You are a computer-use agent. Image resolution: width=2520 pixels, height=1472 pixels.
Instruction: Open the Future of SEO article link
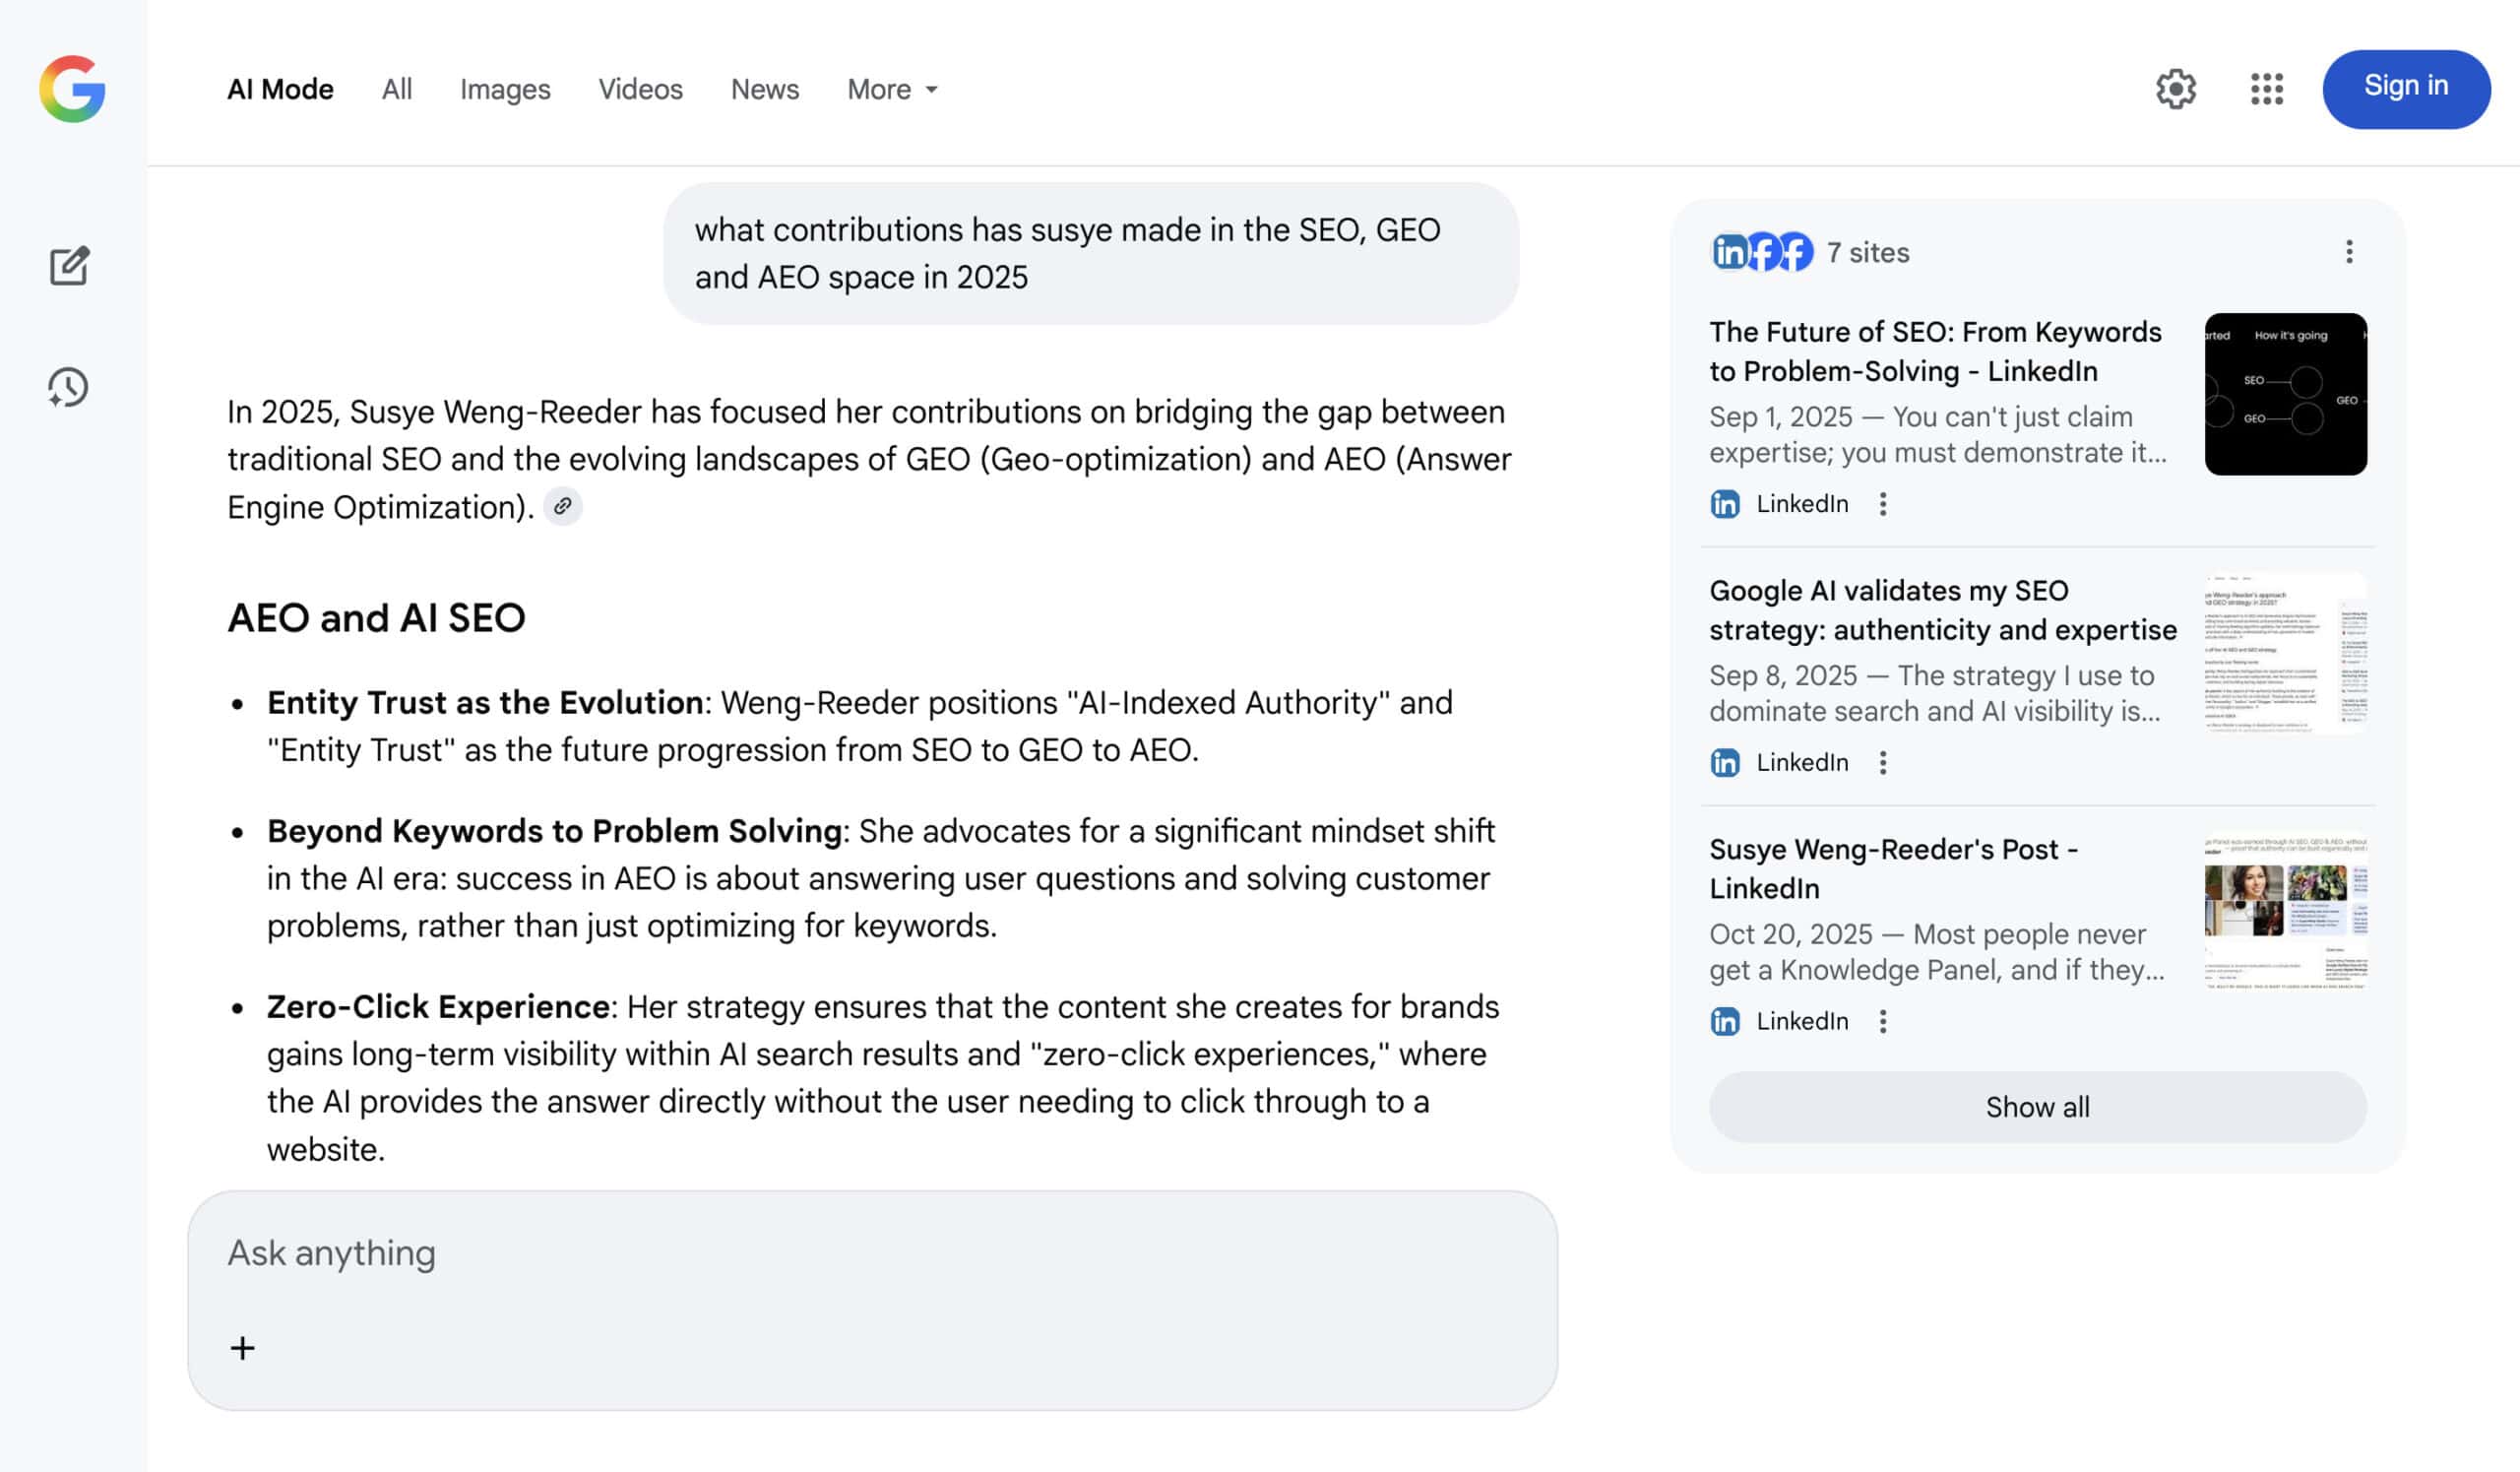click(1934, 351)
